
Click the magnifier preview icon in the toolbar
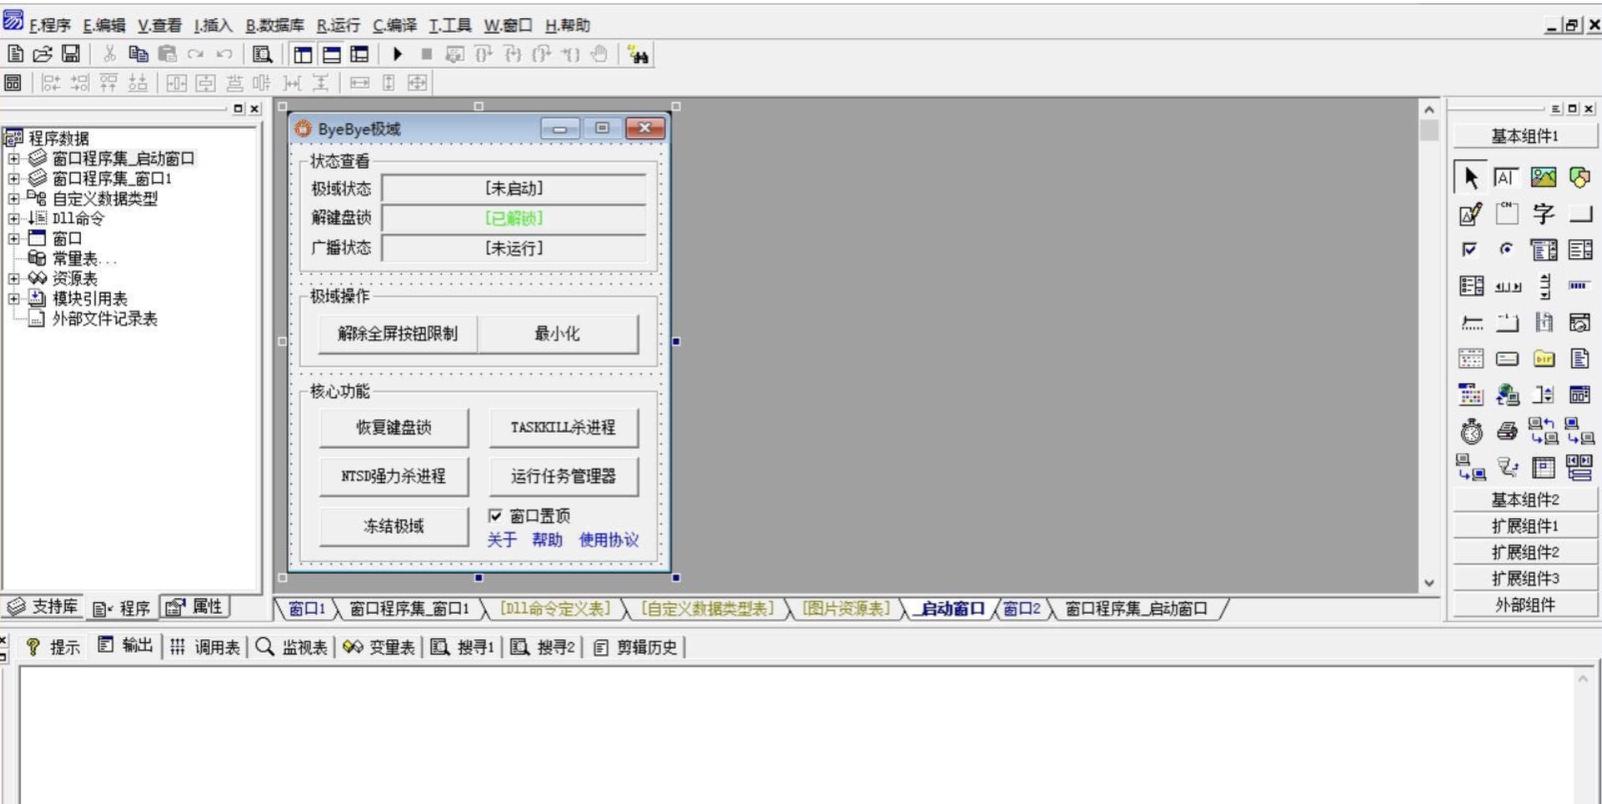pos(262,54)
